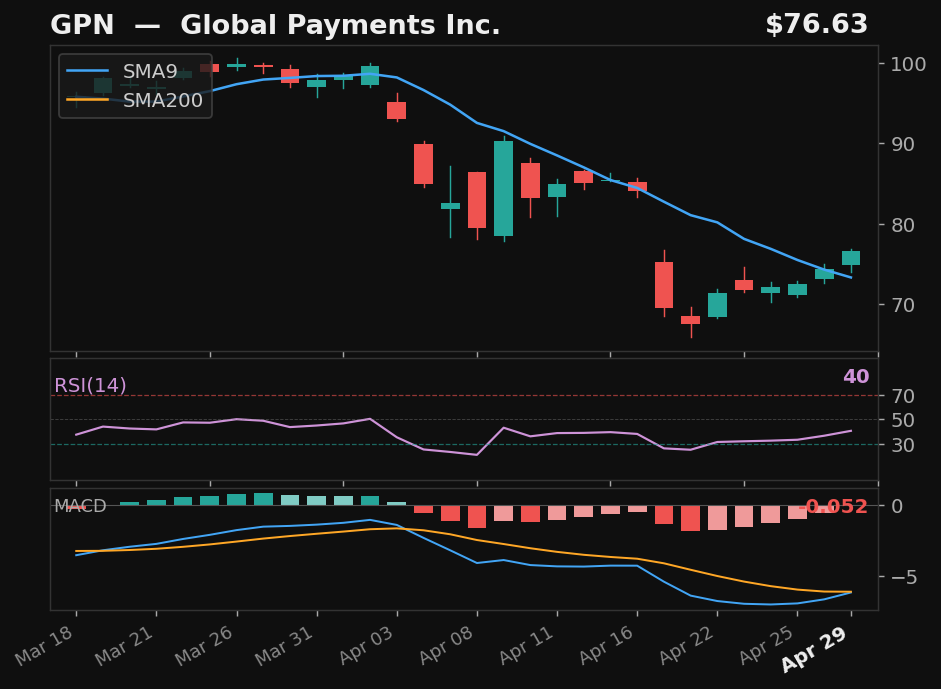Click the bold Apr 29 date label

(x=814, y=649)
